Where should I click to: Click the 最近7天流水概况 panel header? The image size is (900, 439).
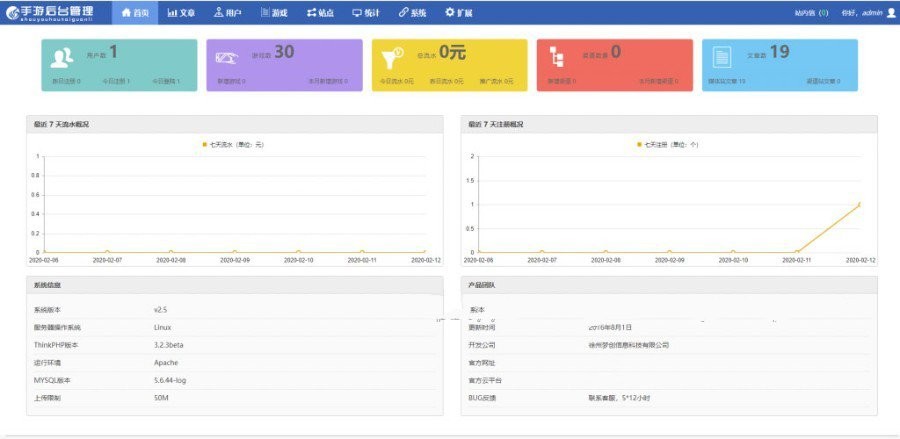(235, 125)
